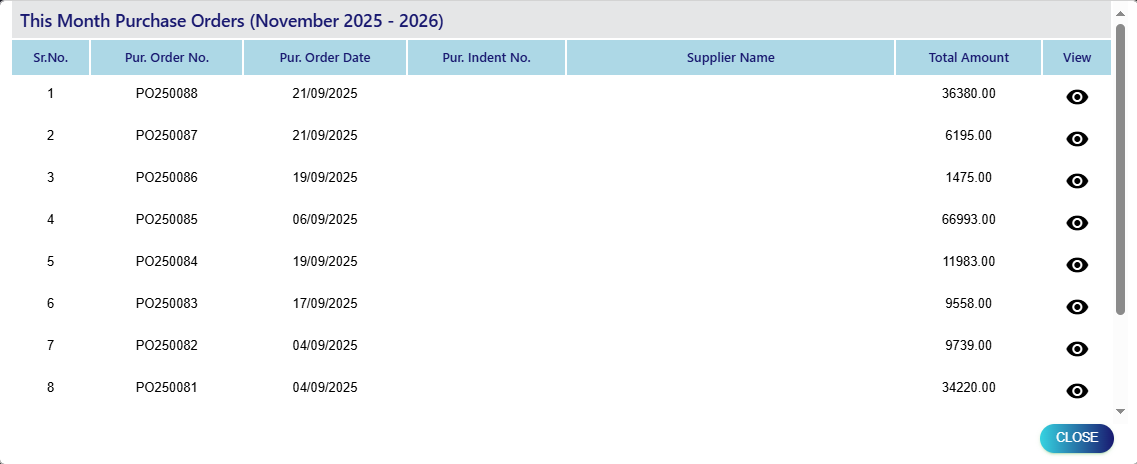Click the 66993.00 total amount cell
Screen dimensions: 1137x464
(x=968, y=219)
